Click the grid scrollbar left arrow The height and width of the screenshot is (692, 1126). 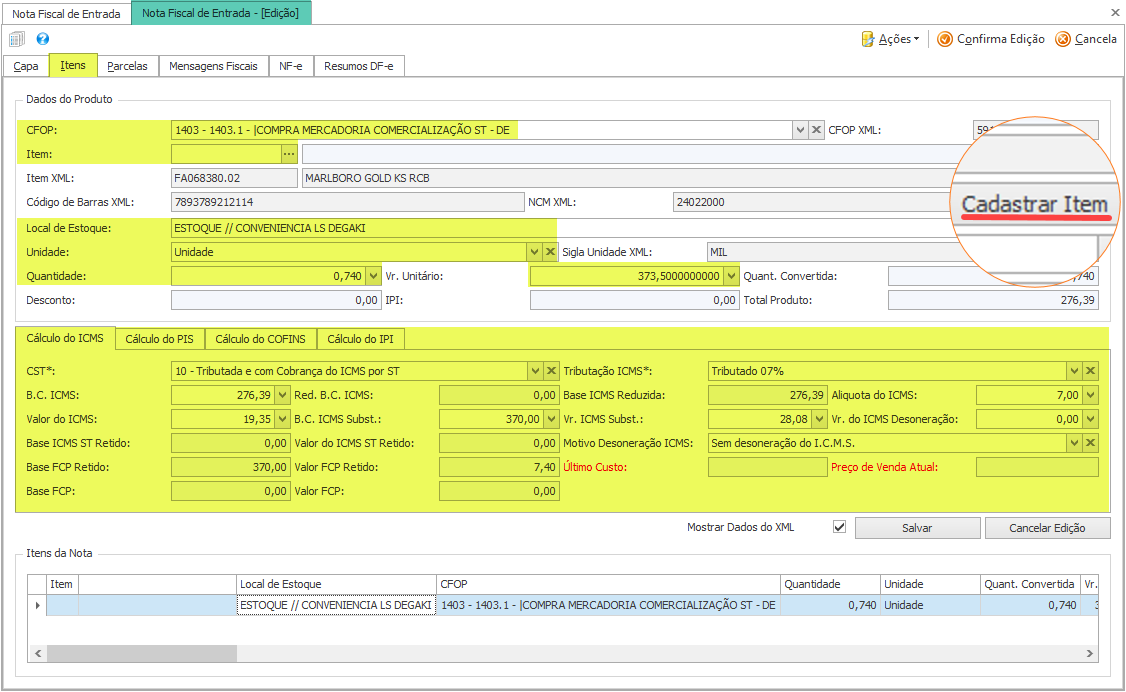38,653
